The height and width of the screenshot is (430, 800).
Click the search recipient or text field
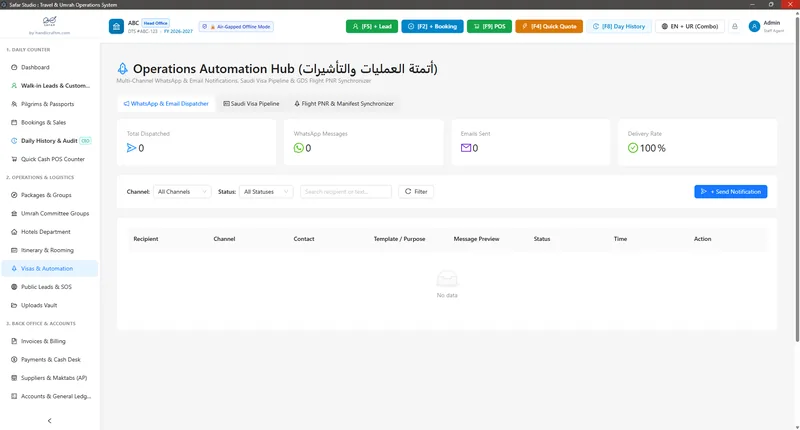(x=346, y=192)
